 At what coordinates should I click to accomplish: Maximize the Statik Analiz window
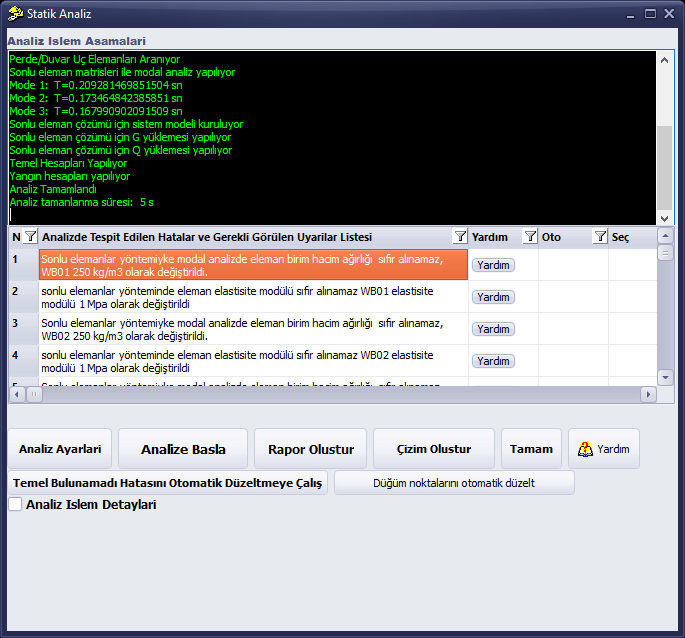click(650, 14)
